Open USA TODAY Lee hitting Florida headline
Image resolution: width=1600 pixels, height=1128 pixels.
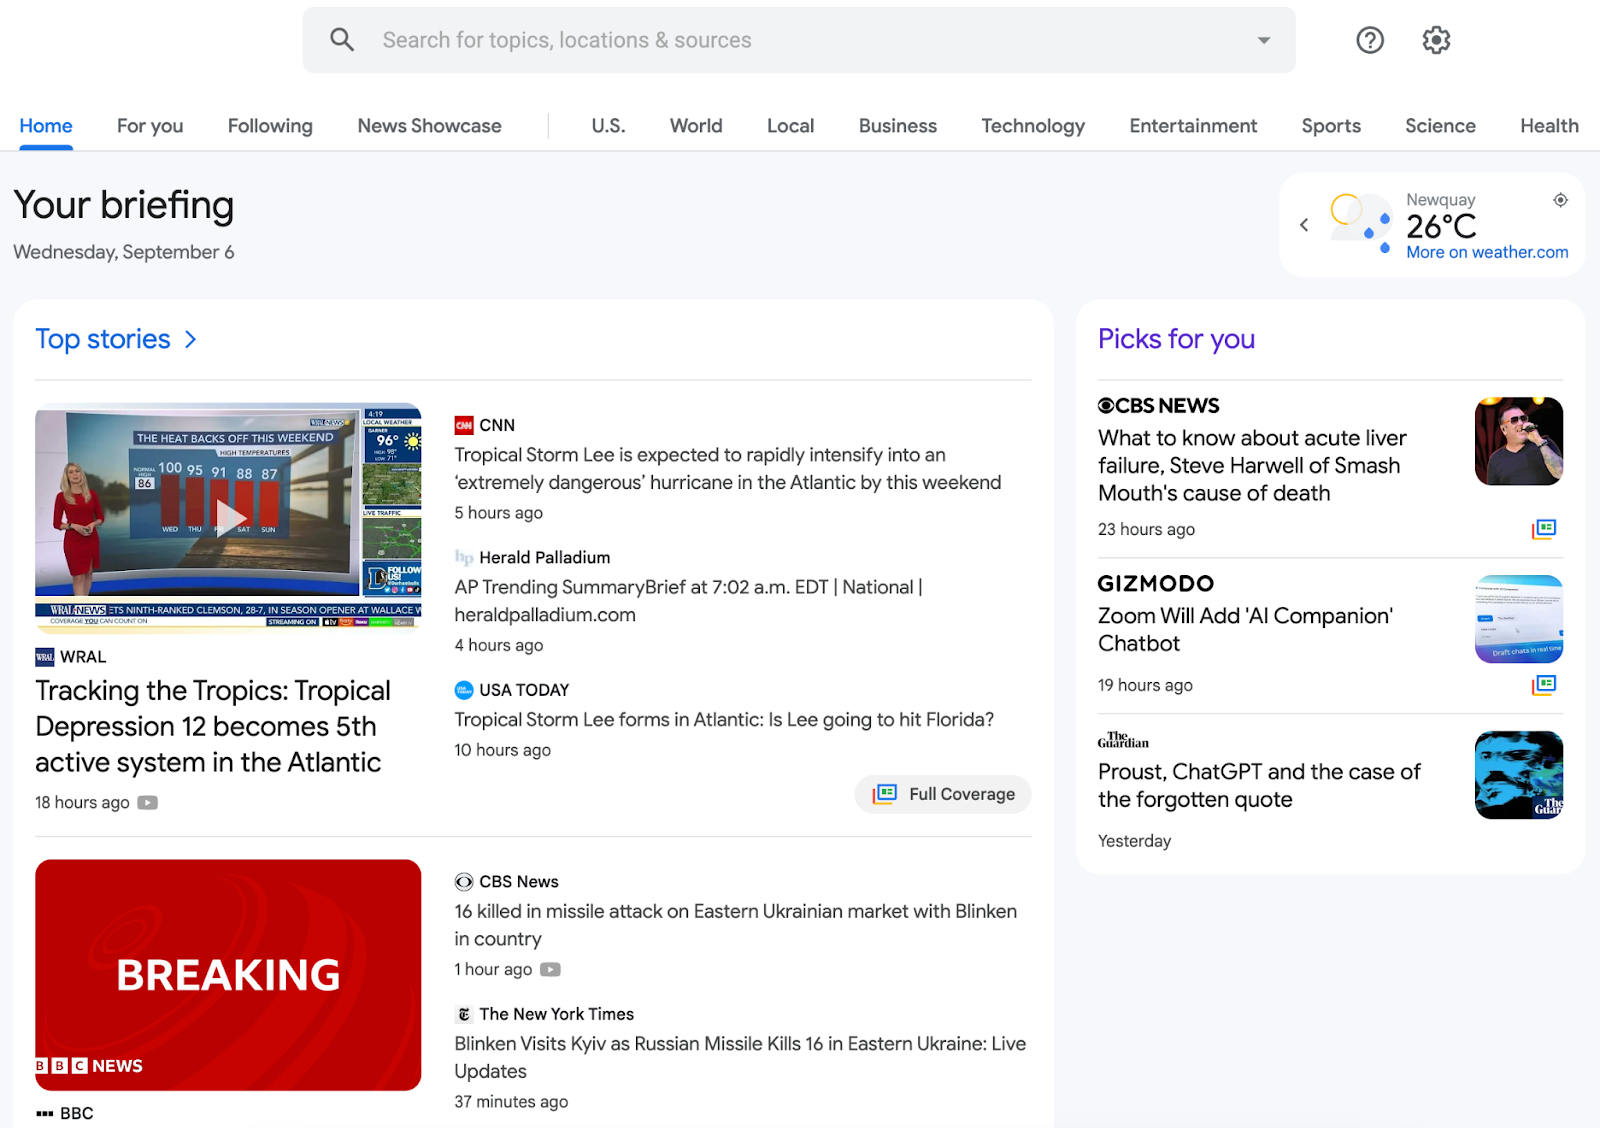724,720
